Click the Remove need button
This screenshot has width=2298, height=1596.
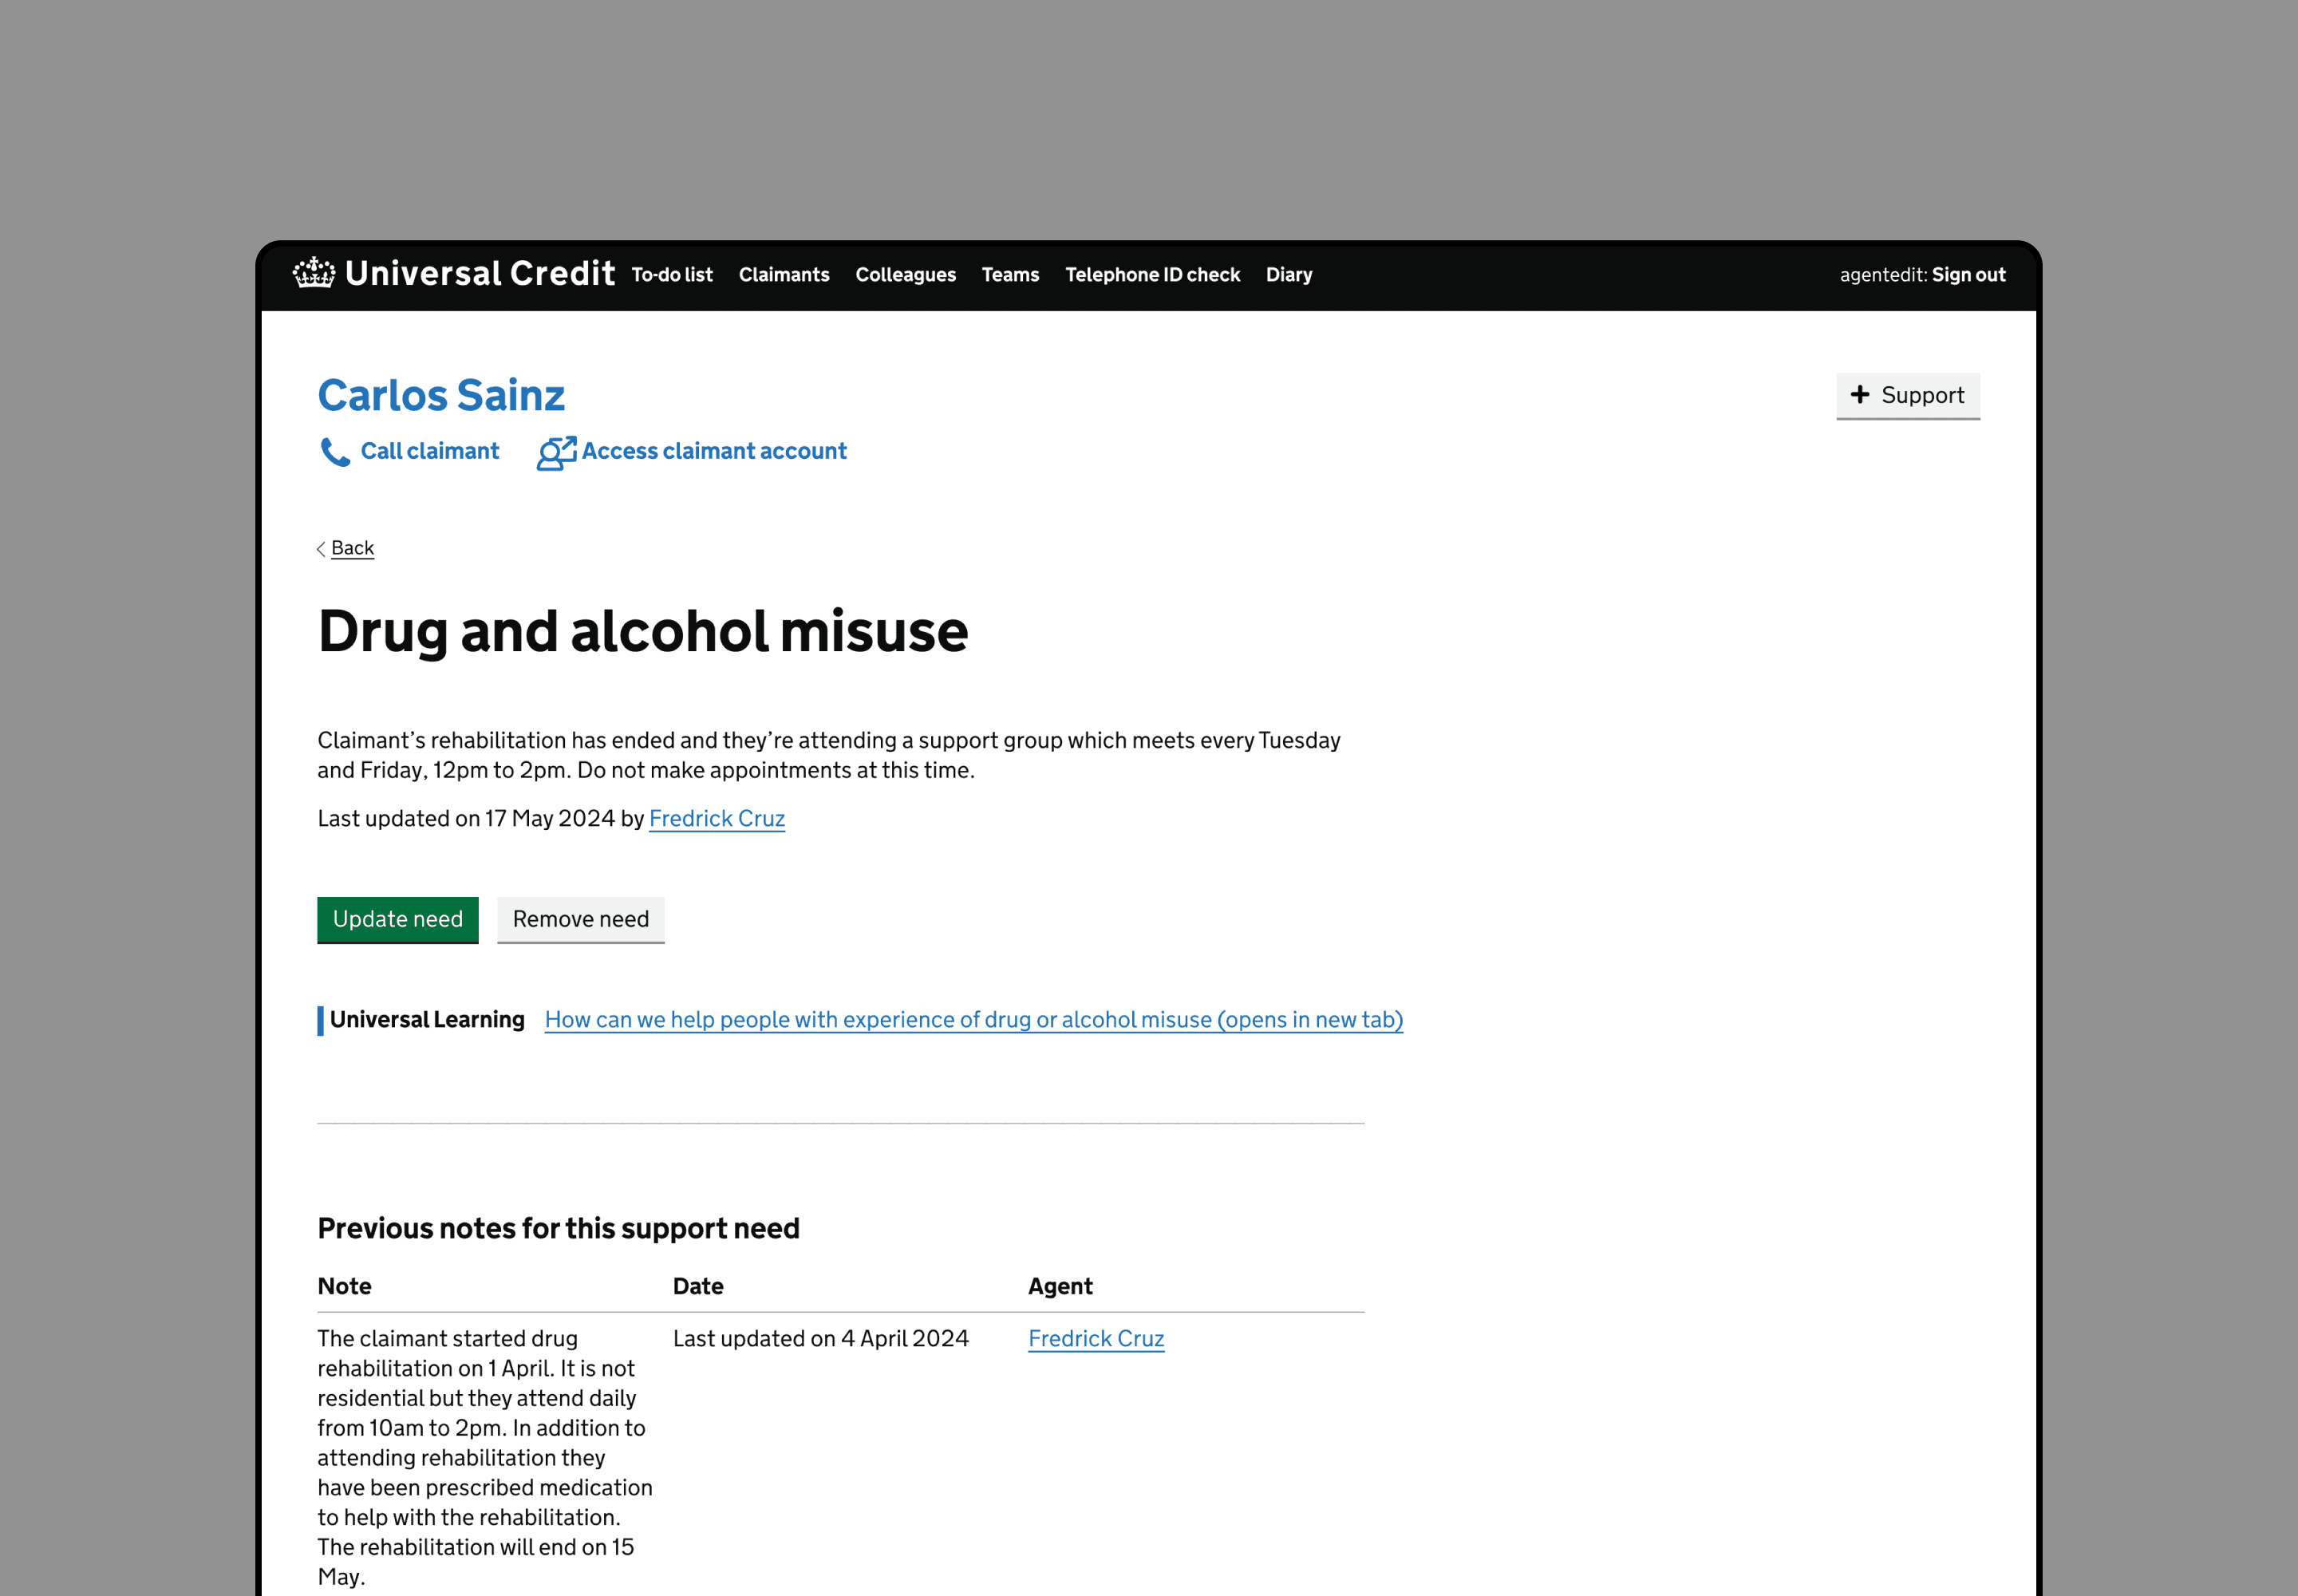pyautogui.click(x=581, y=919)
